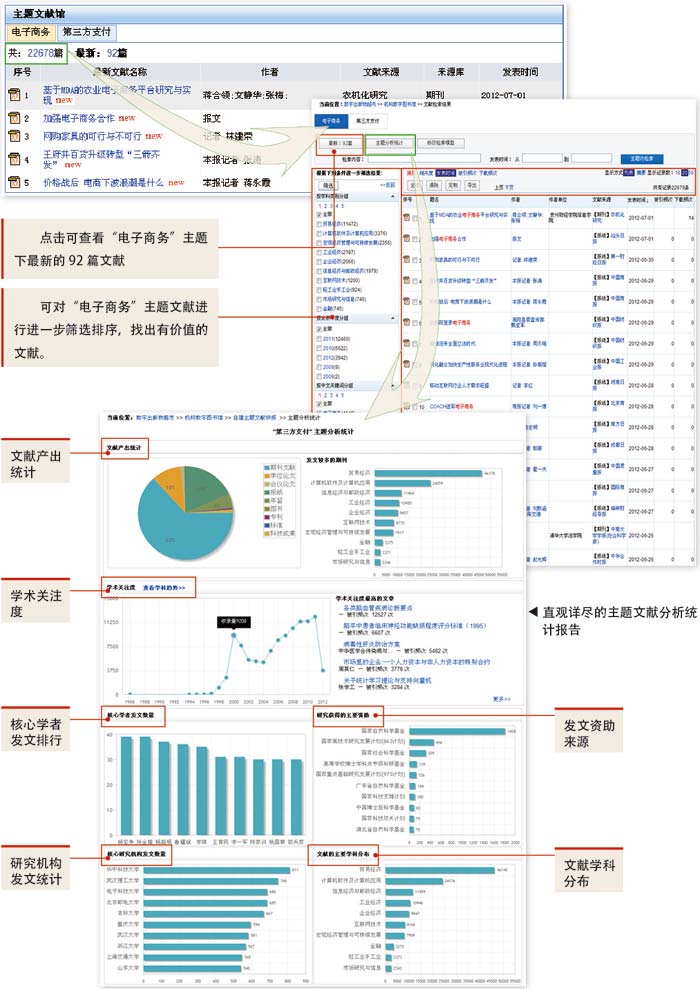The image size is (700, 989).
Task: Select the 第三方支付 tab in 主题文献馆
Action: [87, 32]
